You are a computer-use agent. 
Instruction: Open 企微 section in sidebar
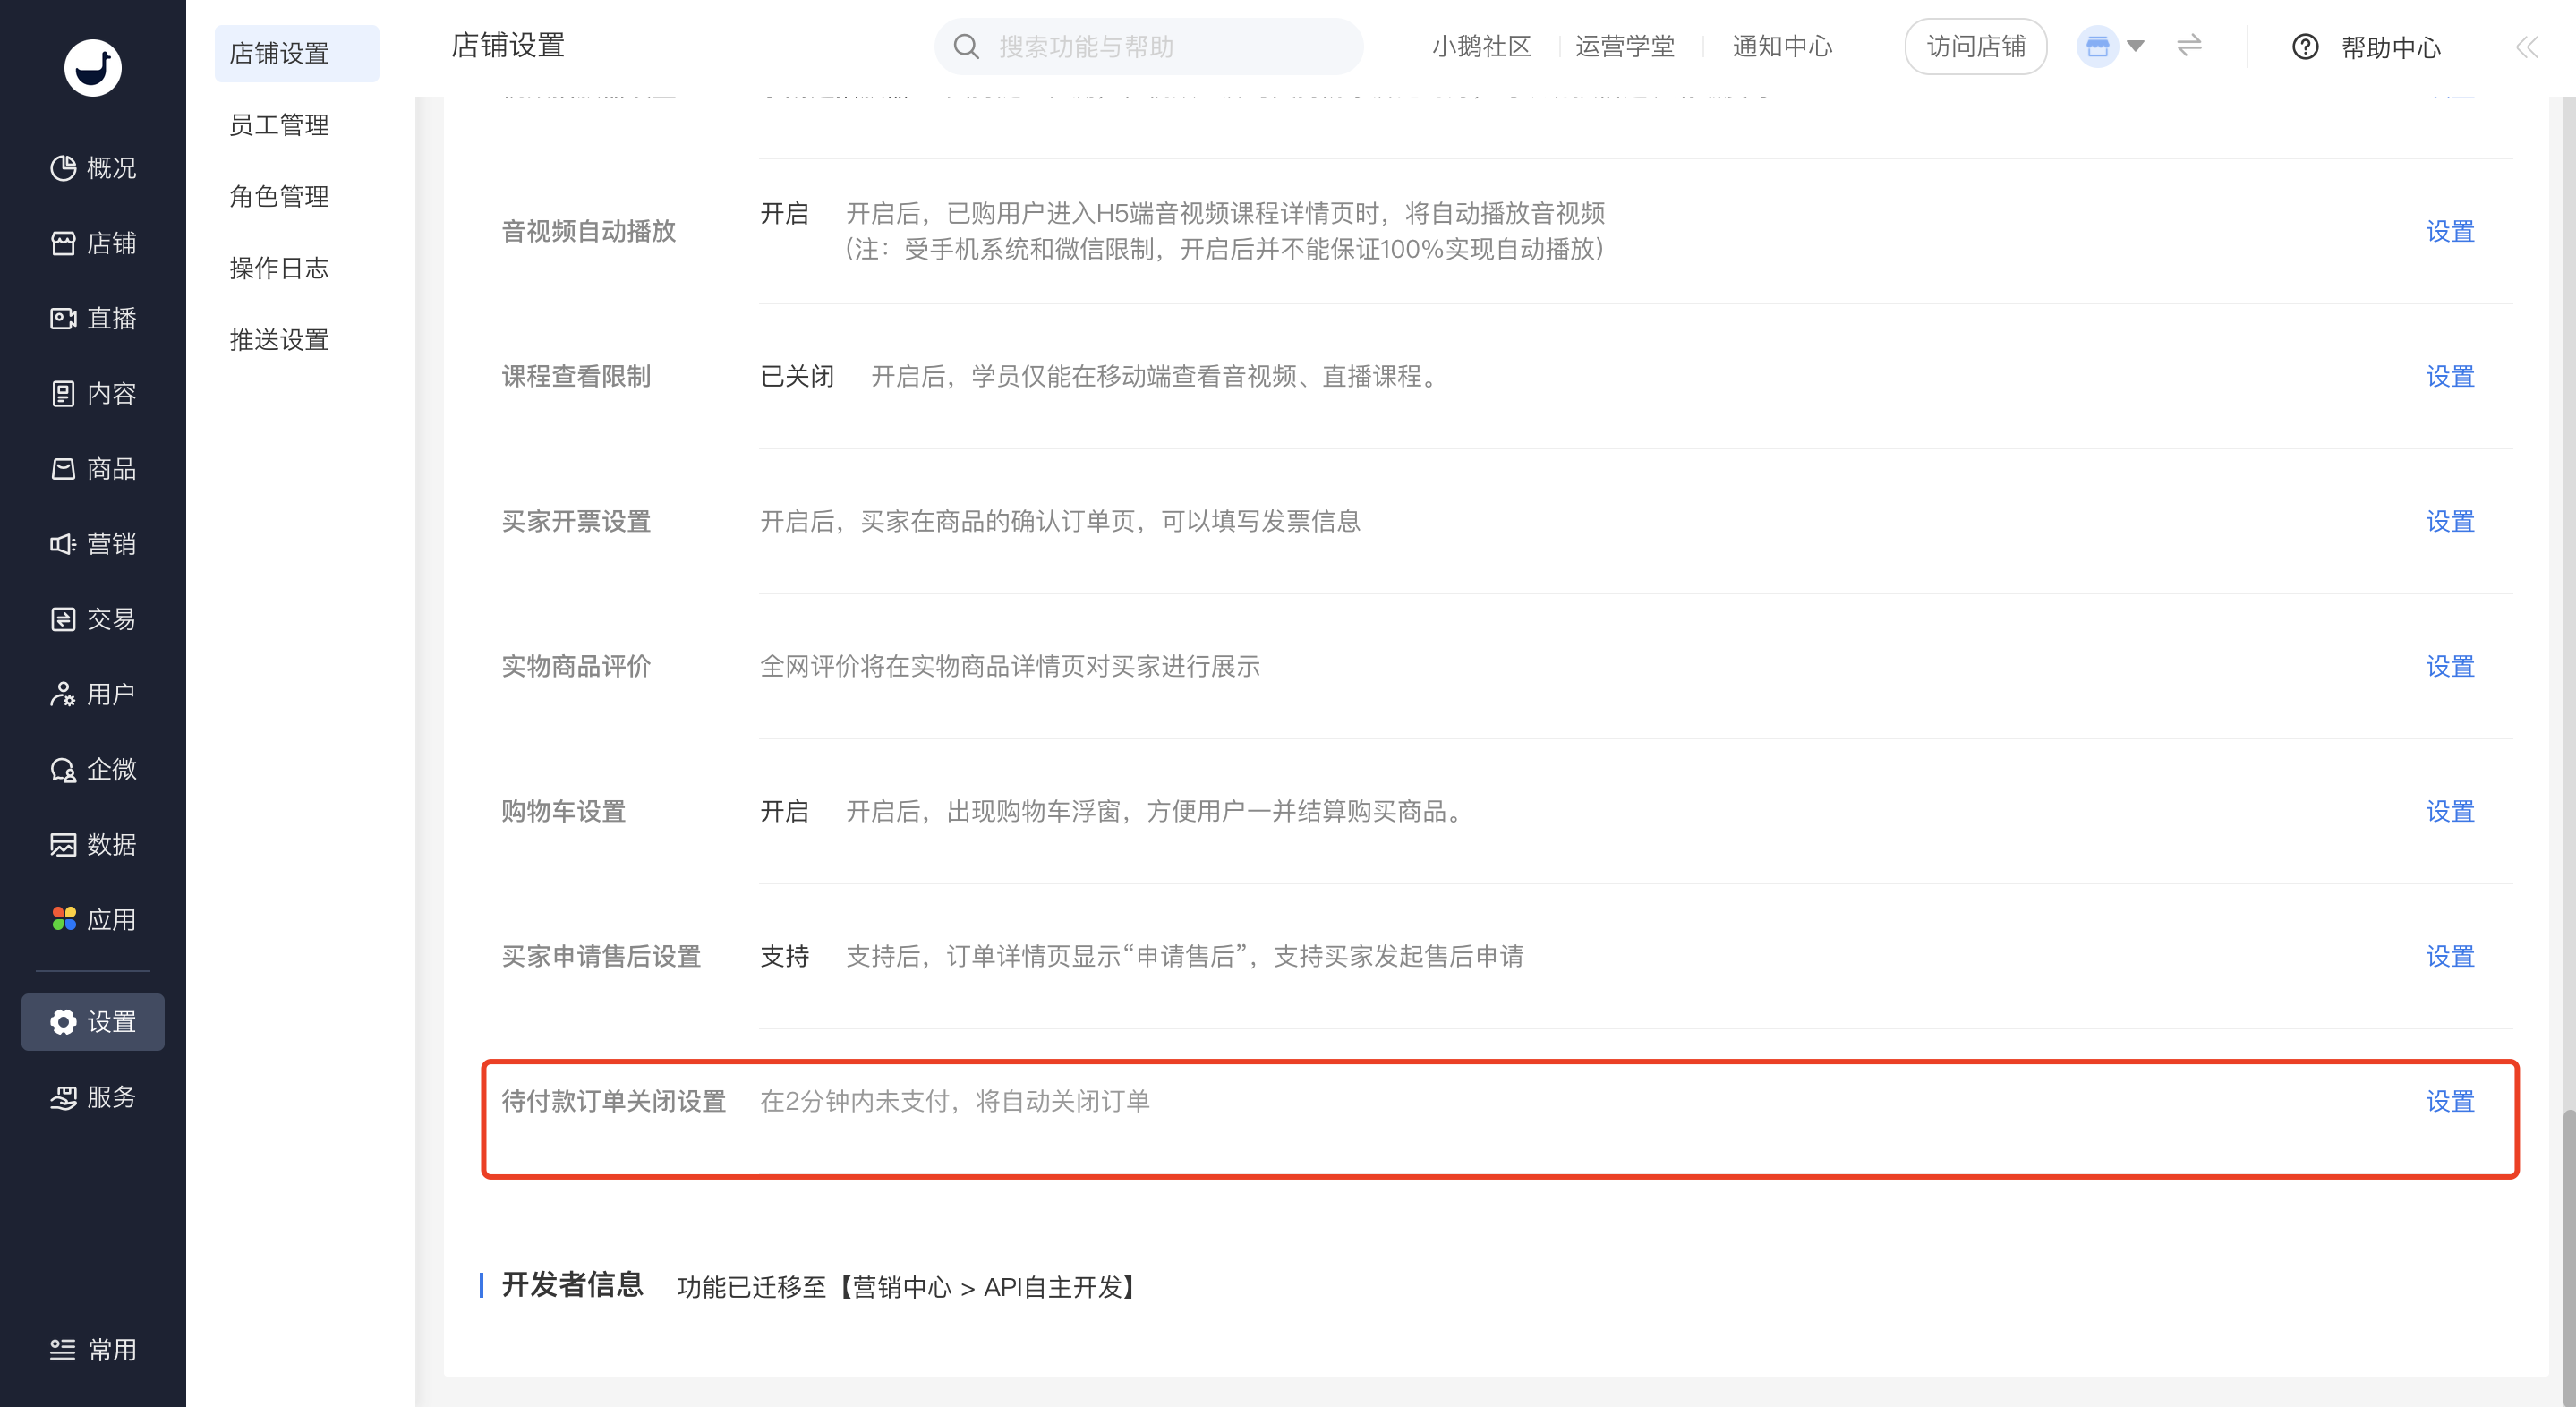pos(93,769)
